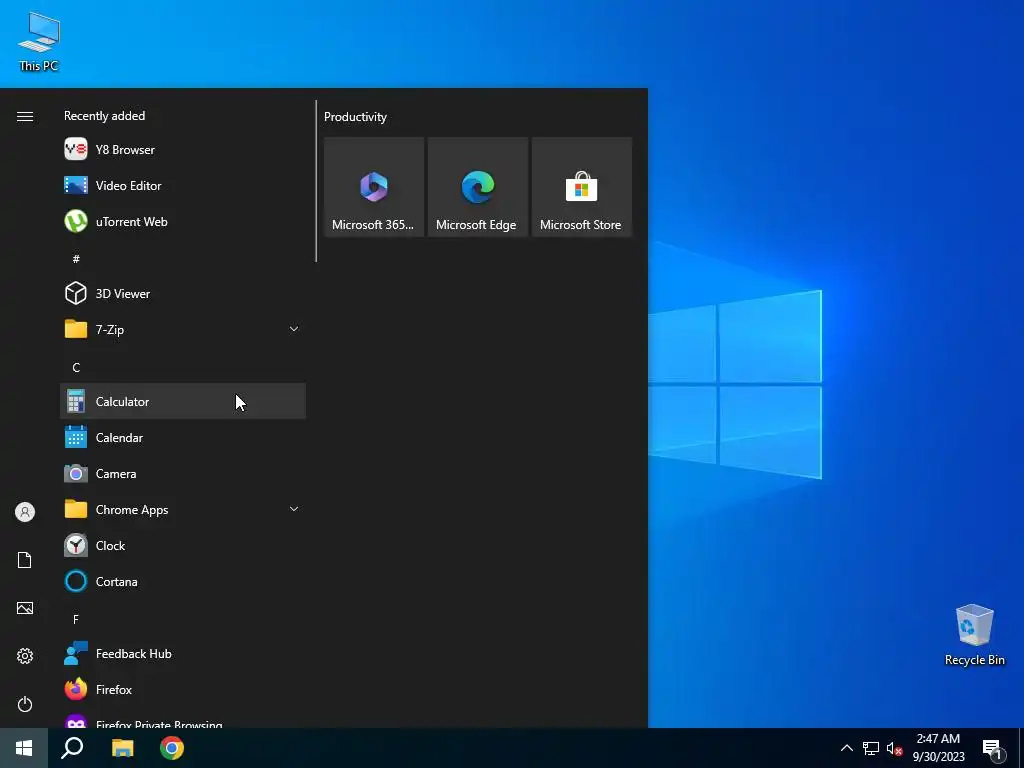Select the This PC desktop icon
Screen dimensions: 1024x768
(x=39, y=42)
